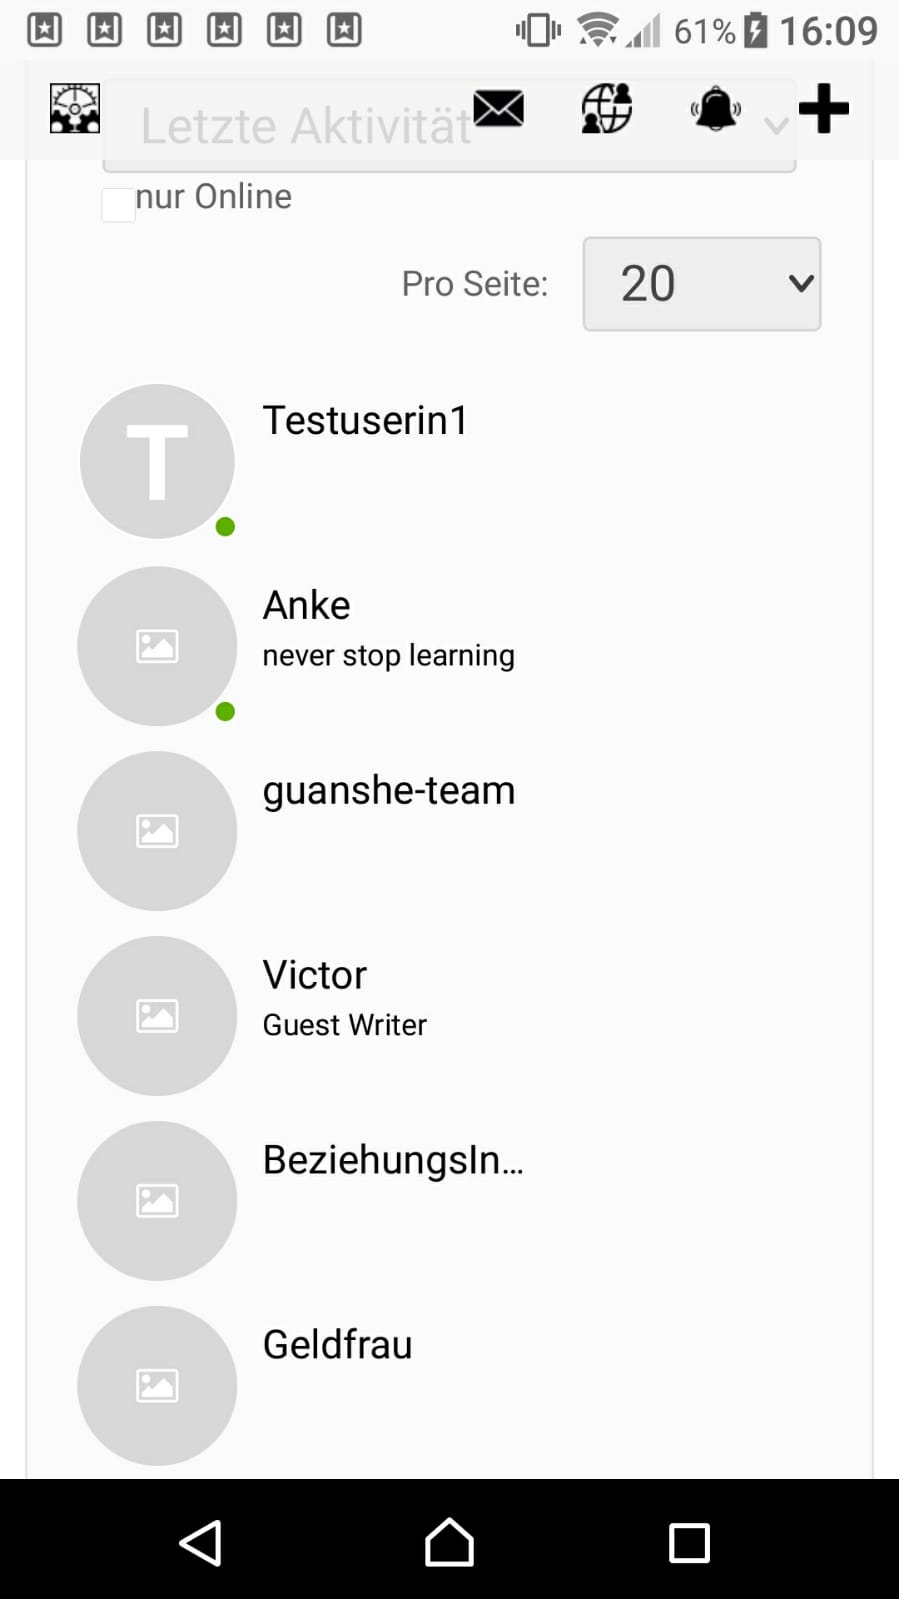Open recent apps with square button
Viewport: 899px width, 1599px height.
coord(689,1542)
